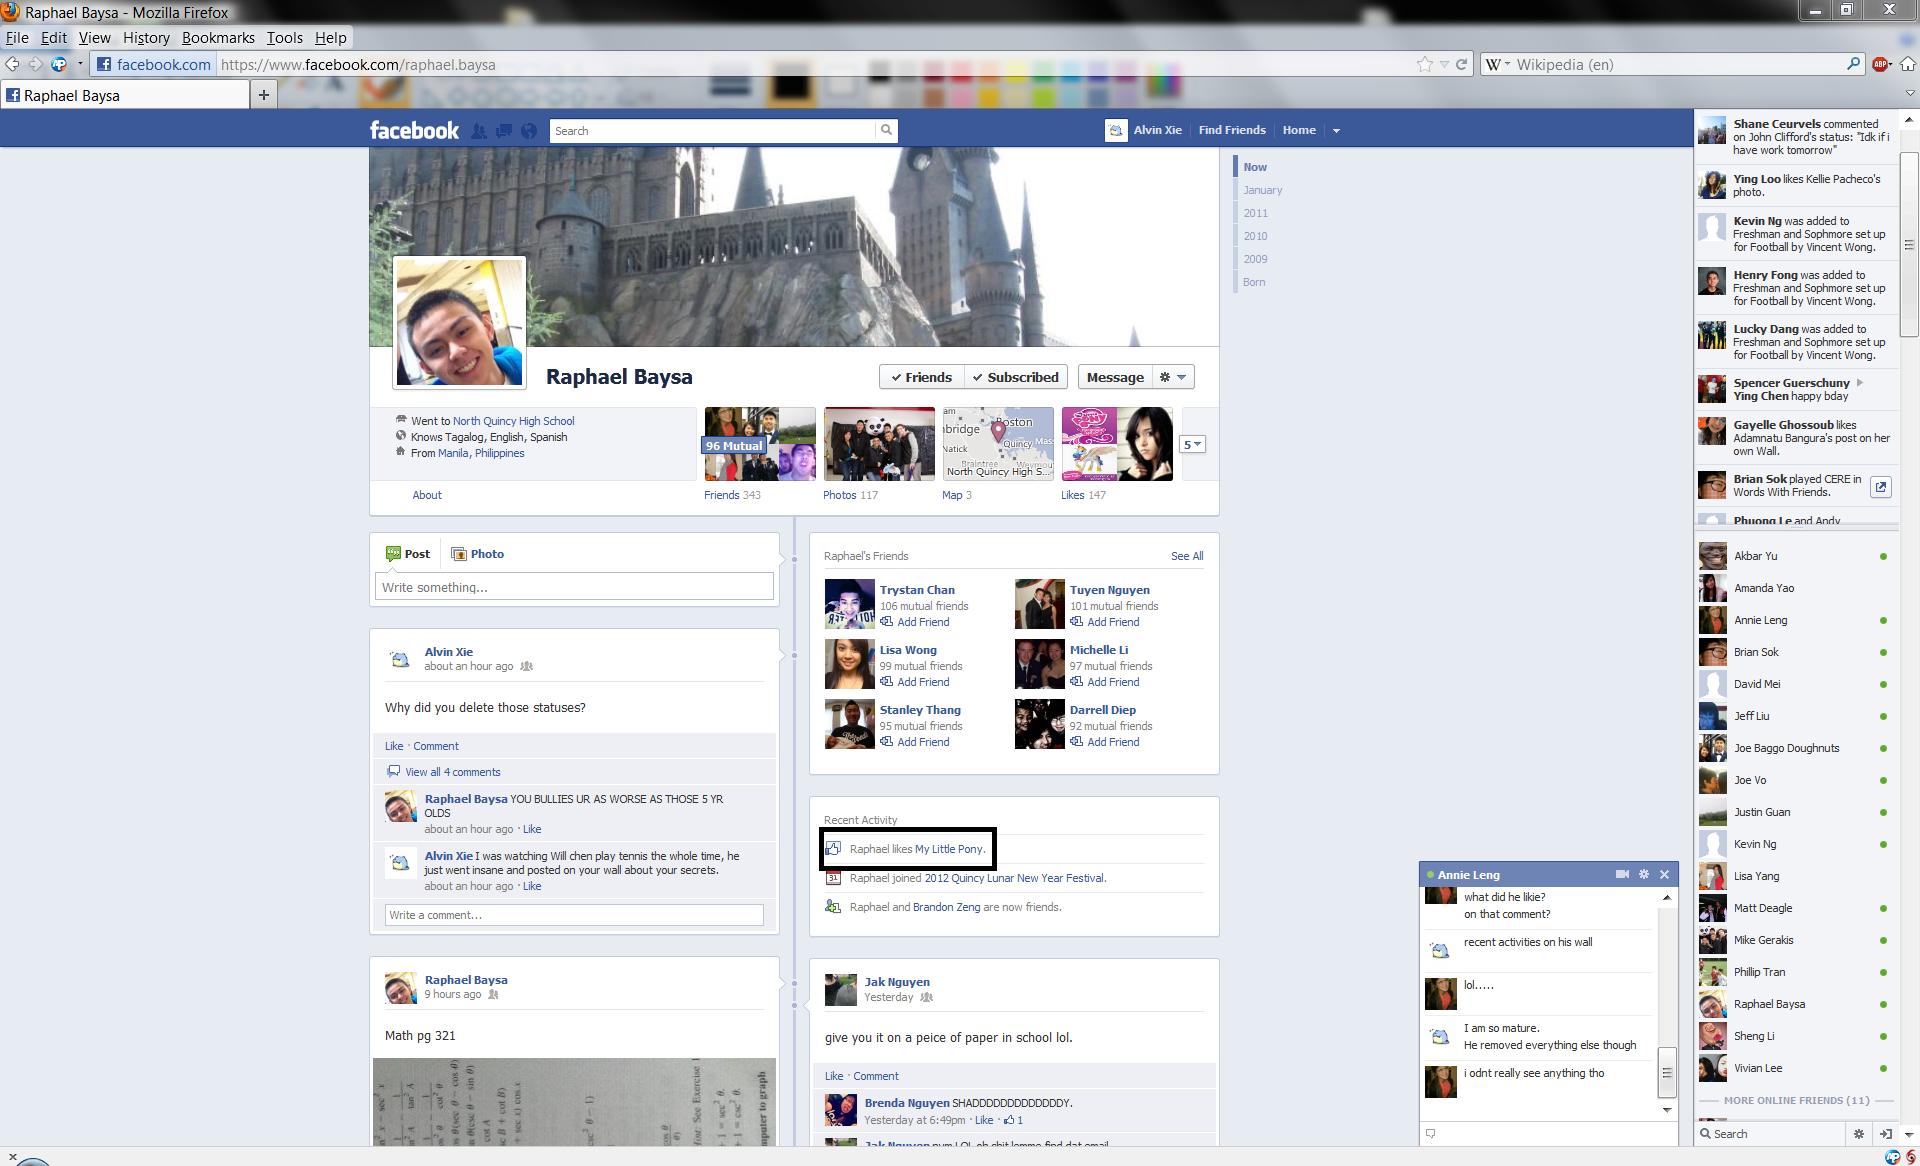Open the My Little Pony link
The width and height of the screenshot is (1920, 1166).
(x=949, y=849)
